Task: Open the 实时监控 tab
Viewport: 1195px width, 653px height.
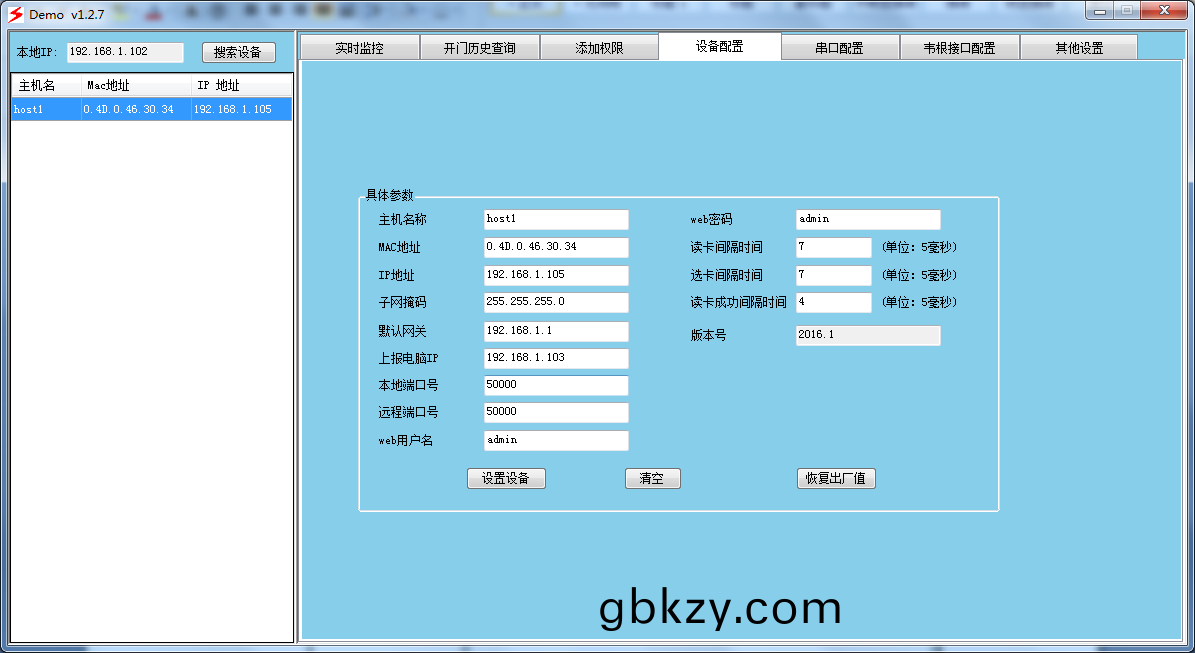Action: 359,48
